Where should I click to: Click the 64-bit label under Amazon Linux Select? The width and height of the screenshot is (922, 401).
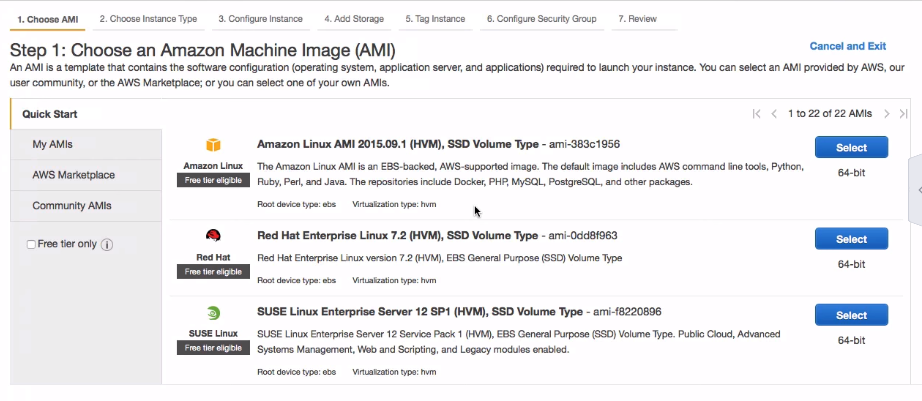point(851,173)
